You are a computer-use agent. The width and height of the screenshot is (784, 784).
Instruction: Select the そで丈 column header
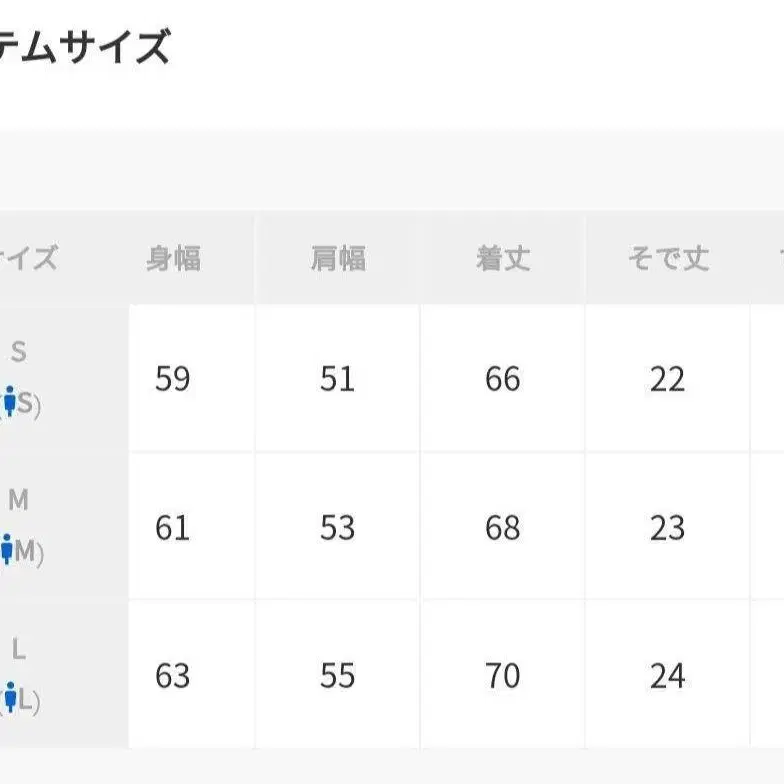click(668, 258)
